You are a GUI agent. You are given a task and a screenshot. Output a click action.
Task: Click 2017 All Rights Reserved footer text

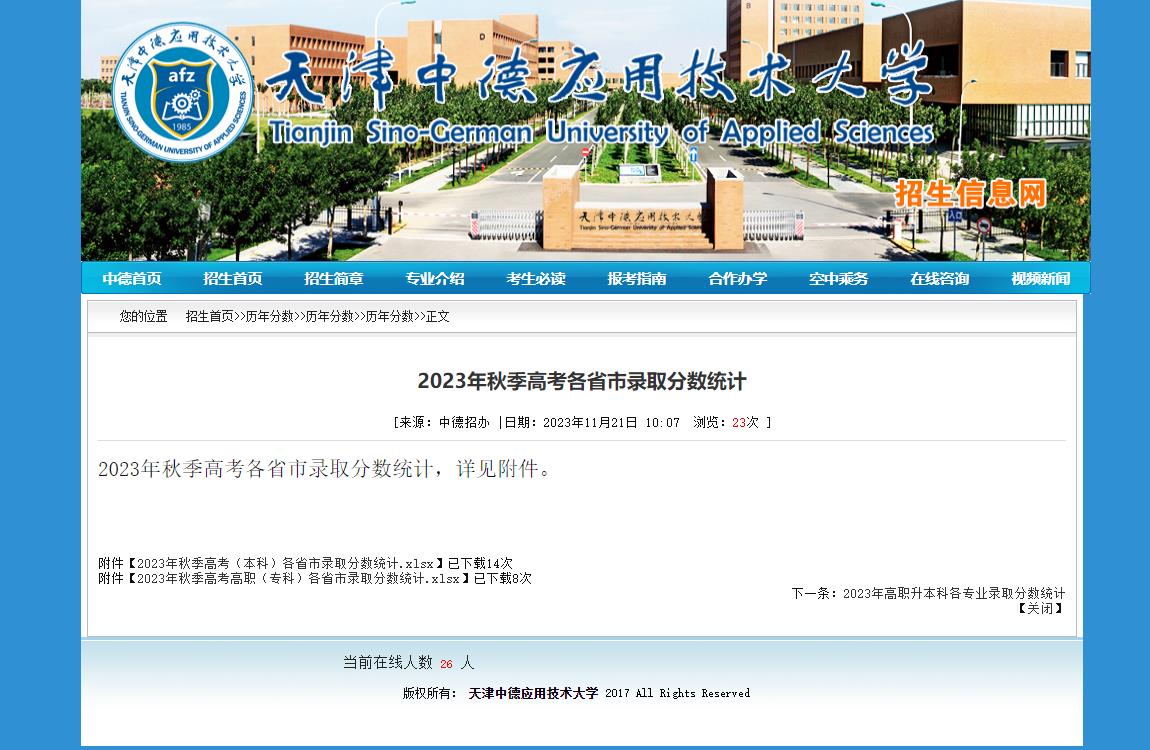point(677,693)
